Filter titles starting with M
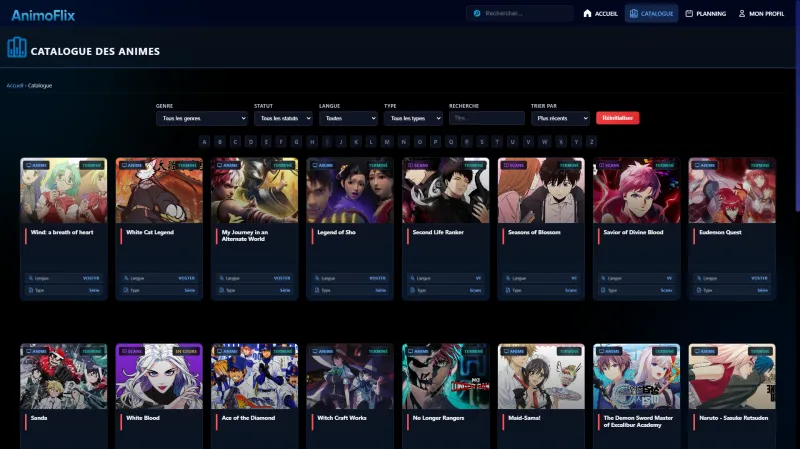 tap(387, 142)
